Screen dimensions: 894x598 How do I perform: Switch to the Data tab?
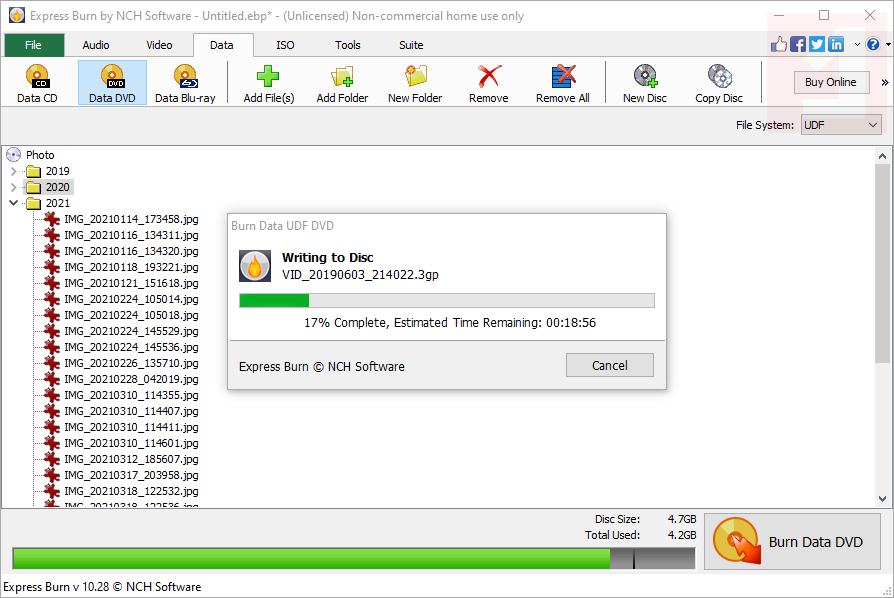pyautogui.click(x=222, y=45)
